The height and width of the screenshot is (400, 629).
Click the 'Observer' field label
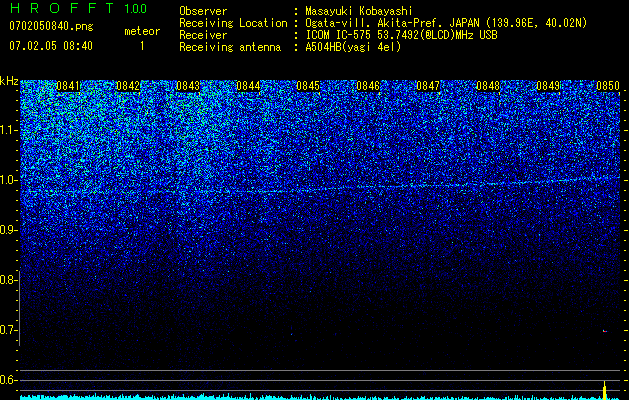click(203, 11)
